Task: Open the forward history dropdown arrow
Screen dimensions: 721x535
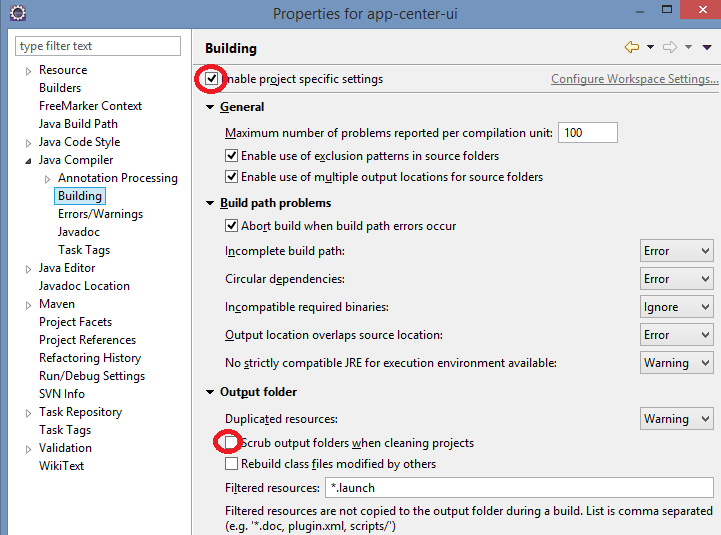Action: 689,47
